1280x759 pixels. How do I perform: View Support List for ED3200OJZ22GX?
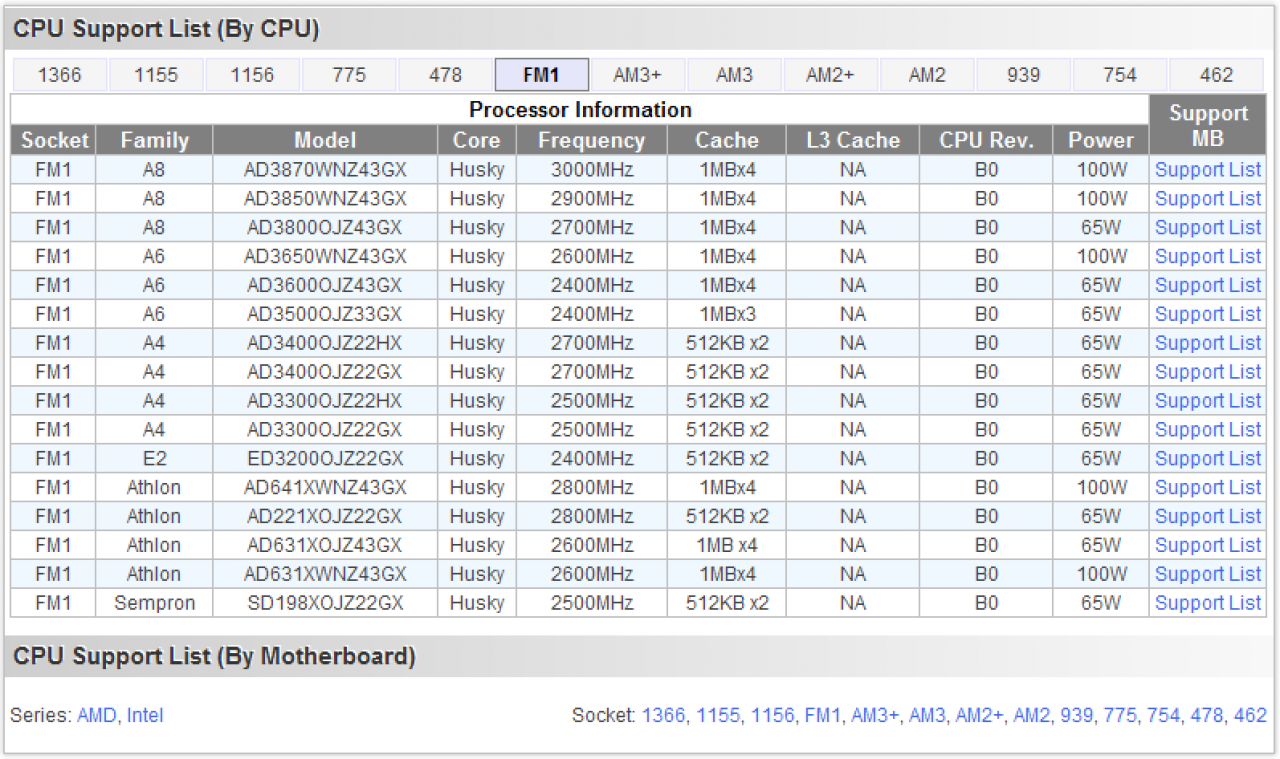[1208, 459]
